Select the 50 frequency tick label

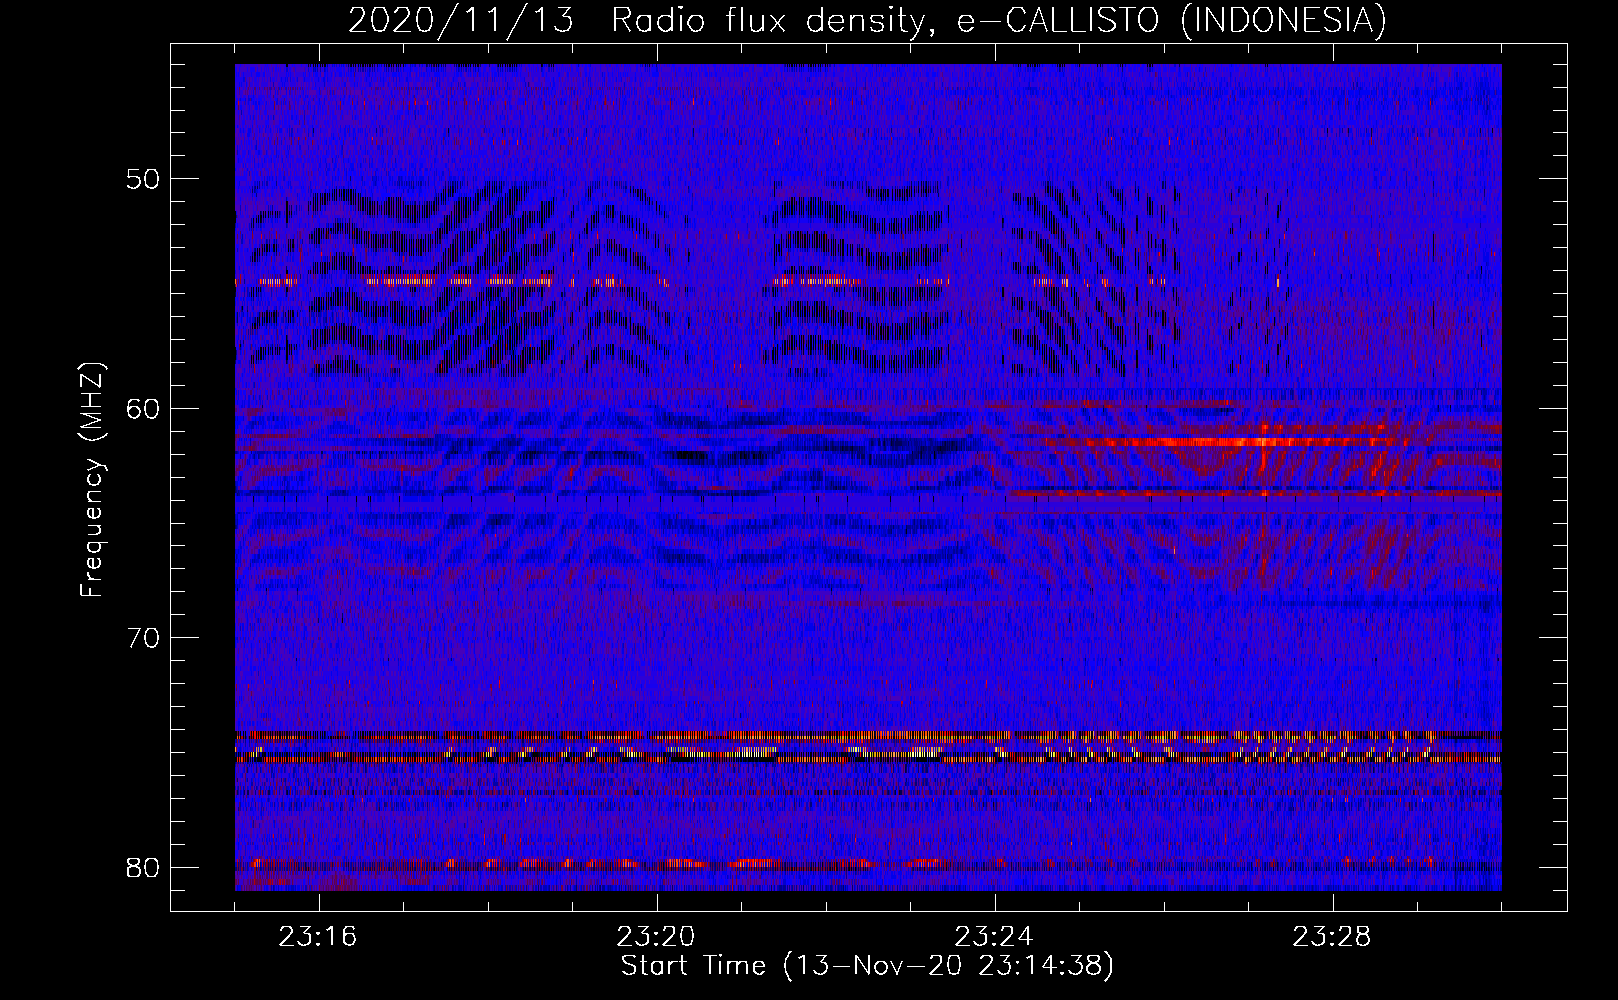[x=143, y=179]
